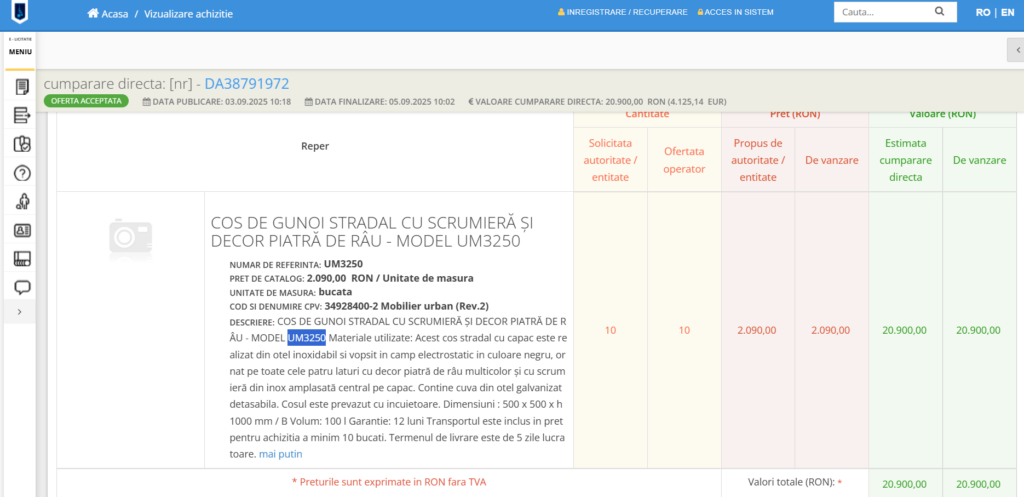Image resolution: width=1024 pixels, height=497 pixels.
Task: Click the document list icon in sidebar
Action: tap(21, 87)
